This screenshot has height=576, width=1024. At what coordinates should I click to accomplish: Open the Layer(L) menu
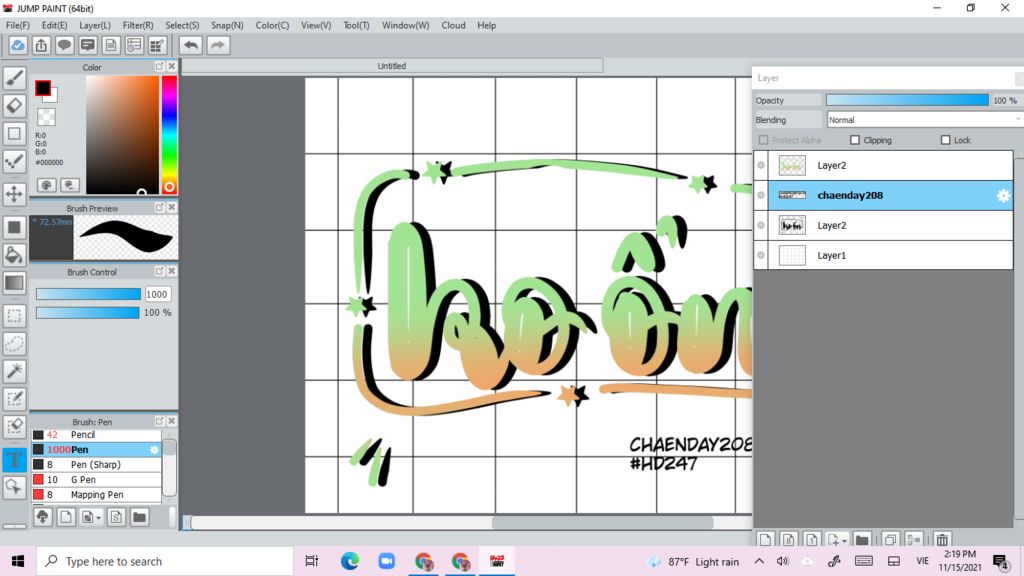[x=95, y=25]
